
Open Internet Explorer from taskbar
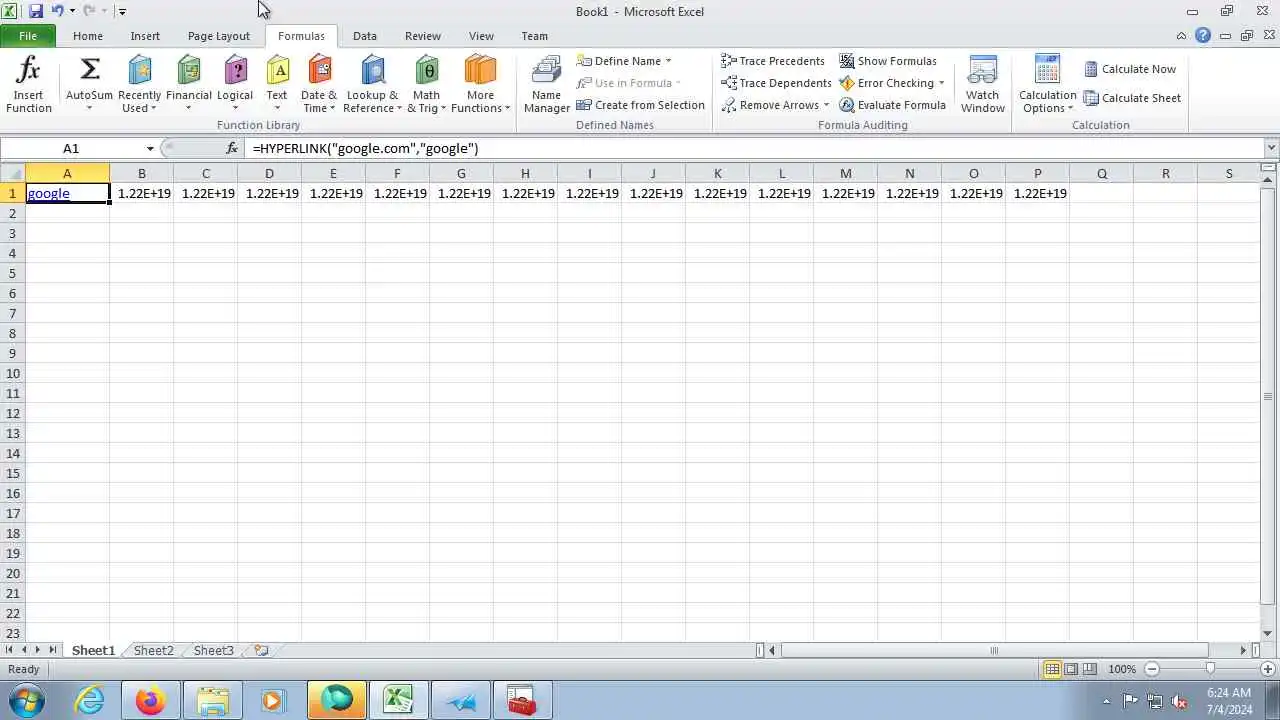pyautogui.click(x=90, y=700)
